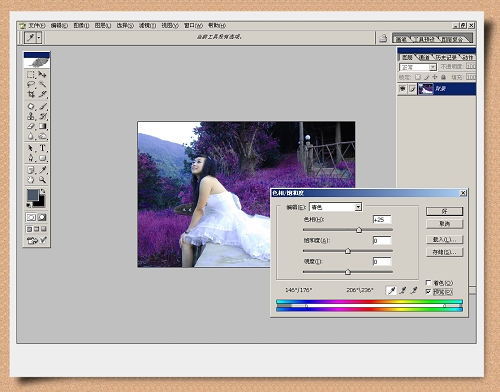Reset default foreground and background colors

click(x=29, y=205)
